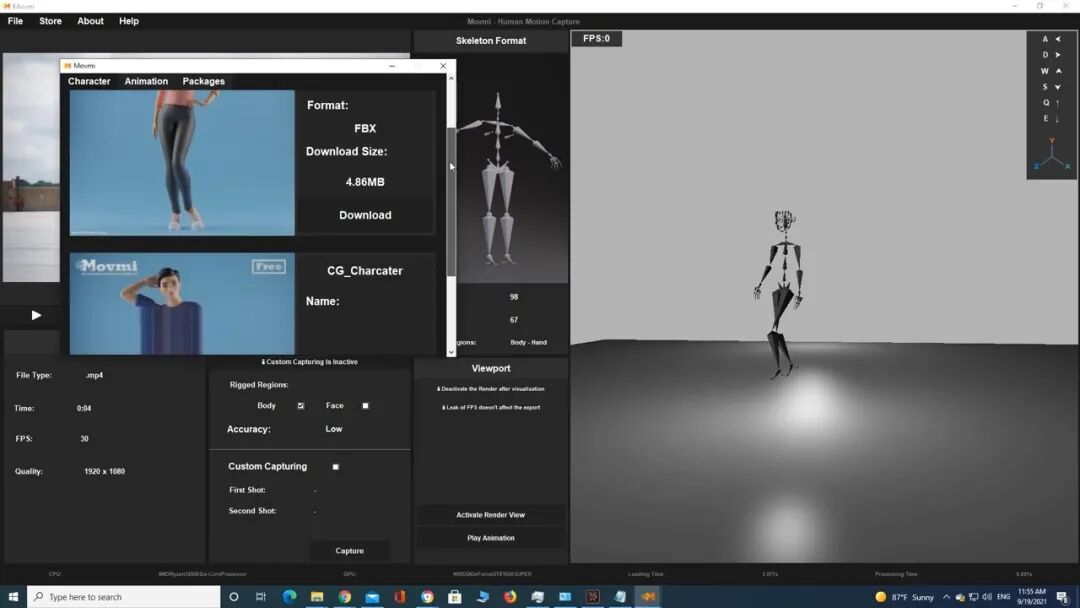Open Cortana circle on the taskbar
Viewport: 1080px width, 608px height.
click(x=233, y=596)
